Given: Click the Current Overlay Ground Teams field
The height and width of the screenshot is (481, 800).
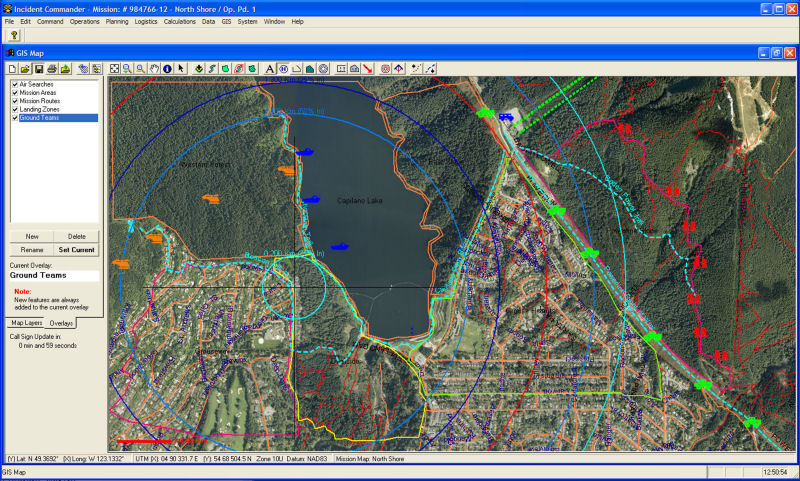Looking at the screenshot, I should coord(54,275).
